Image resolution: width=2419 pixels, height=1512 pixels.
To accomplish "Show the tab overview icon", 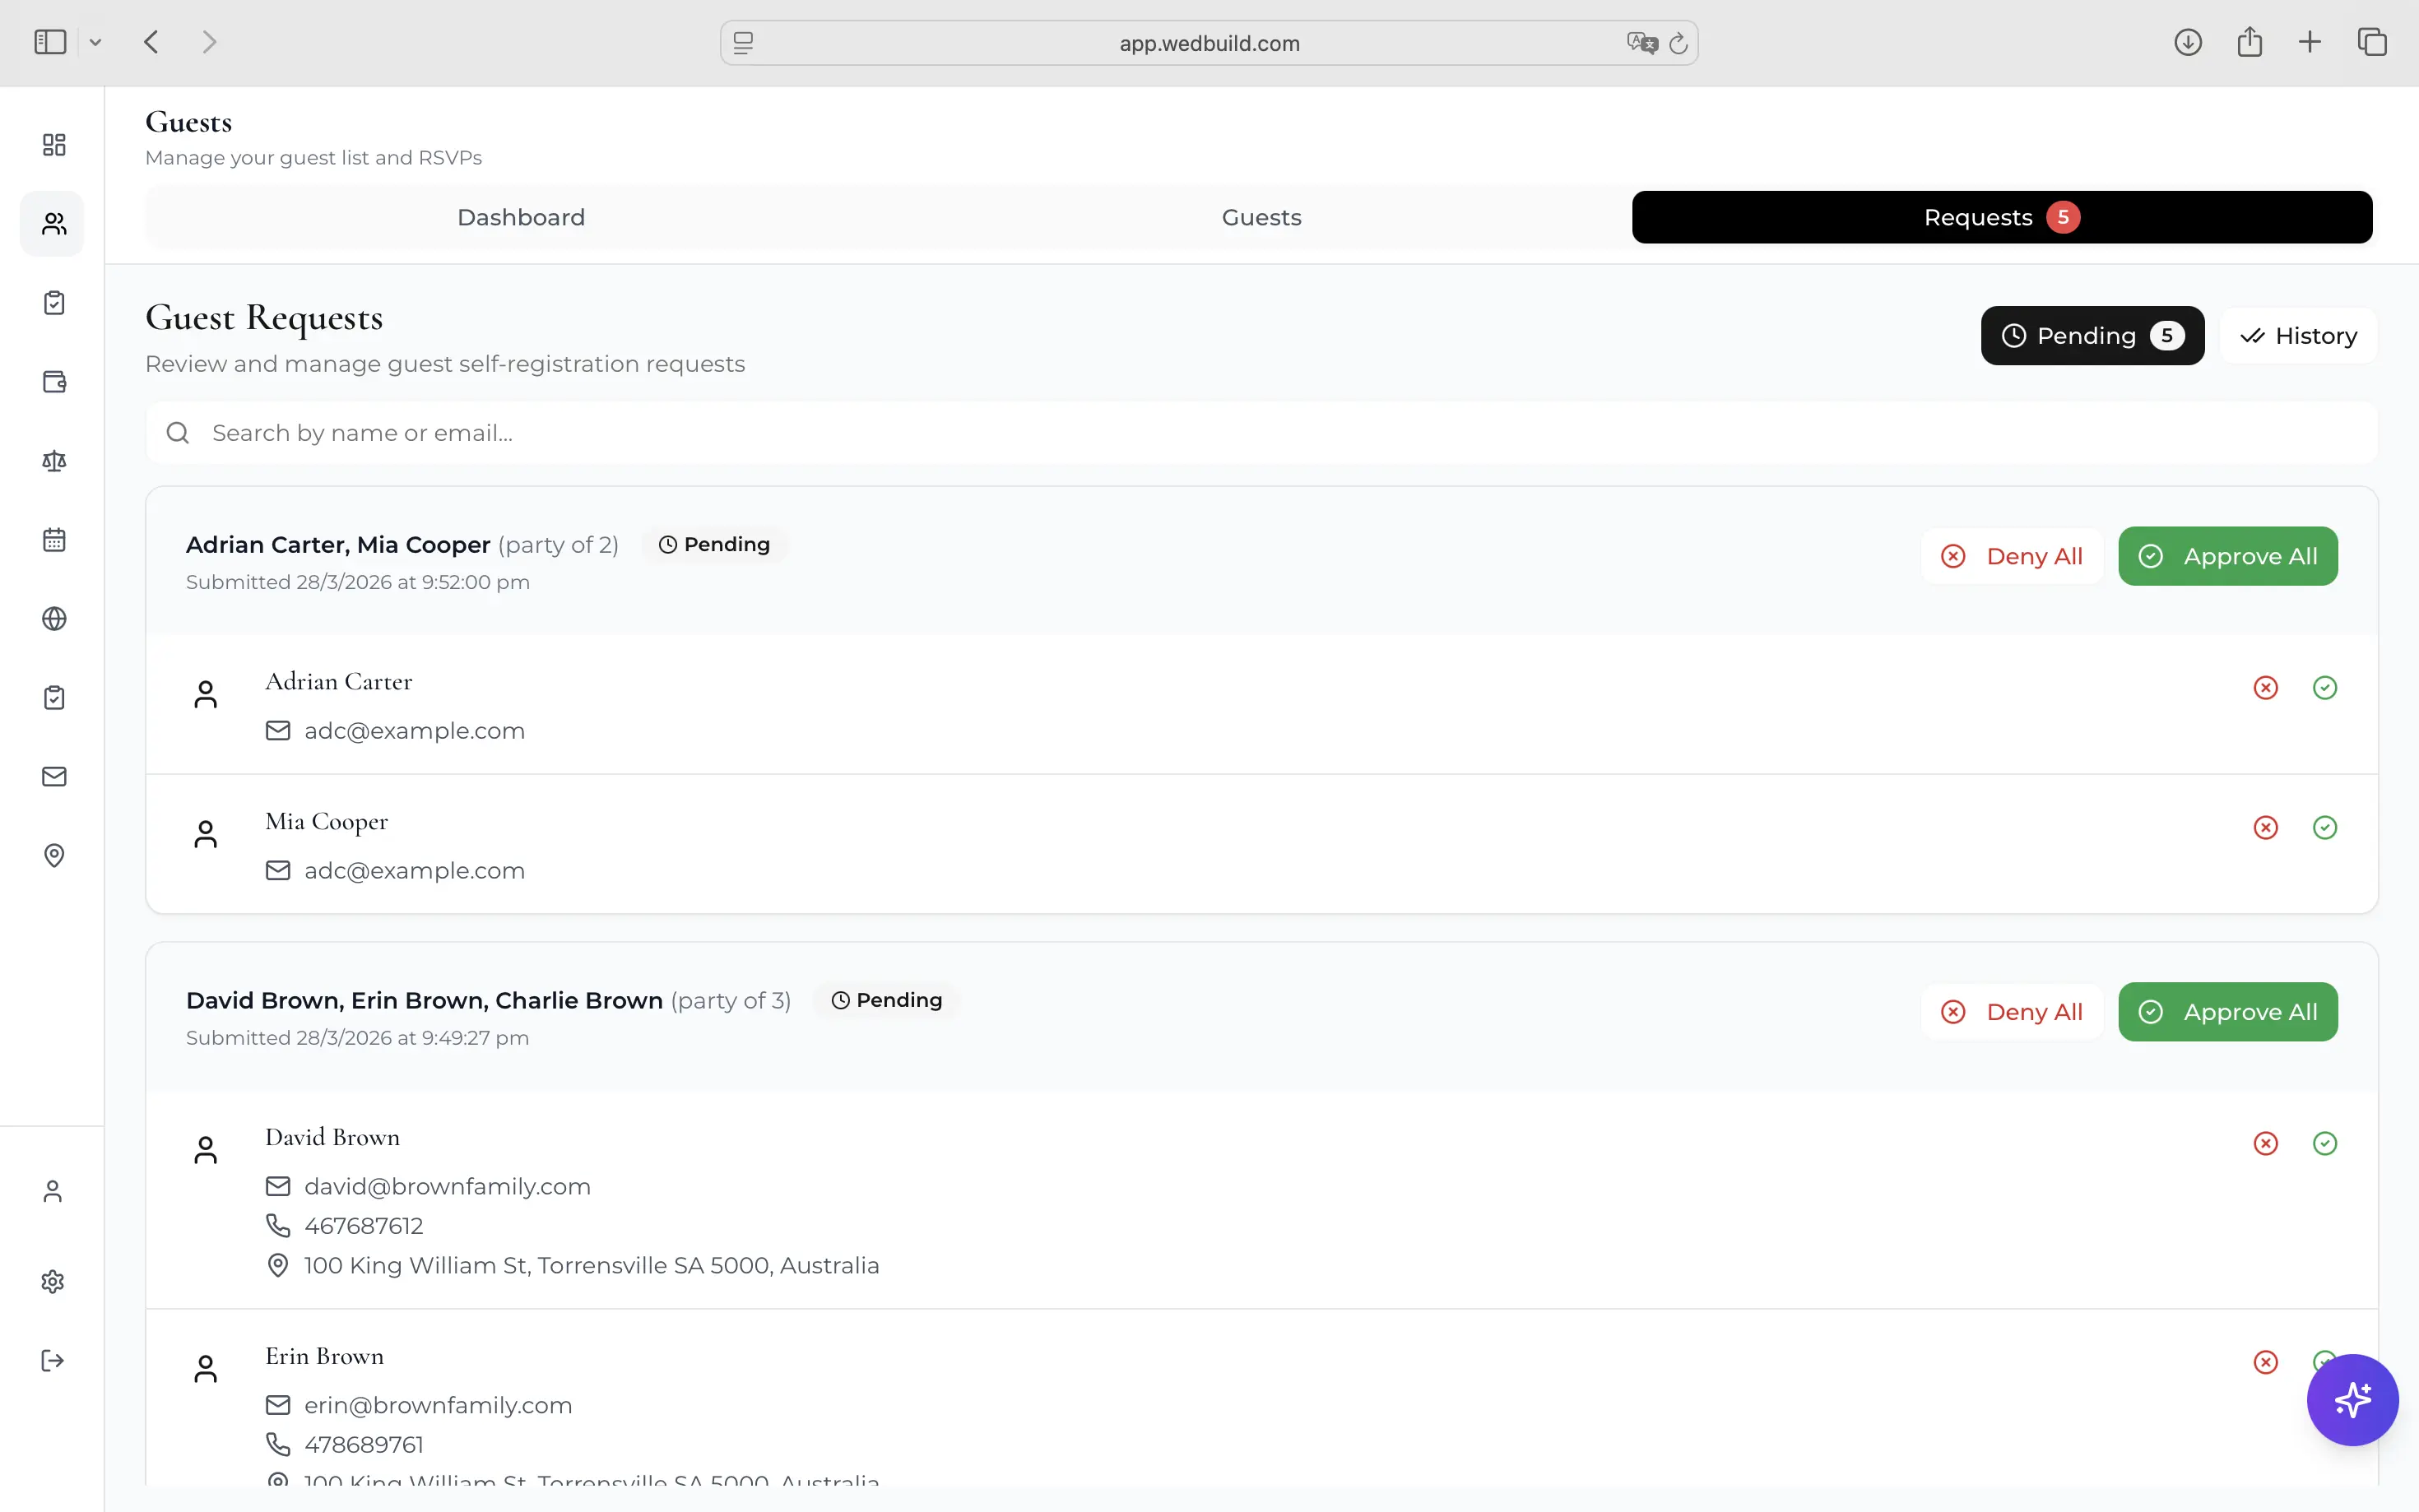I will point(2372,42).
